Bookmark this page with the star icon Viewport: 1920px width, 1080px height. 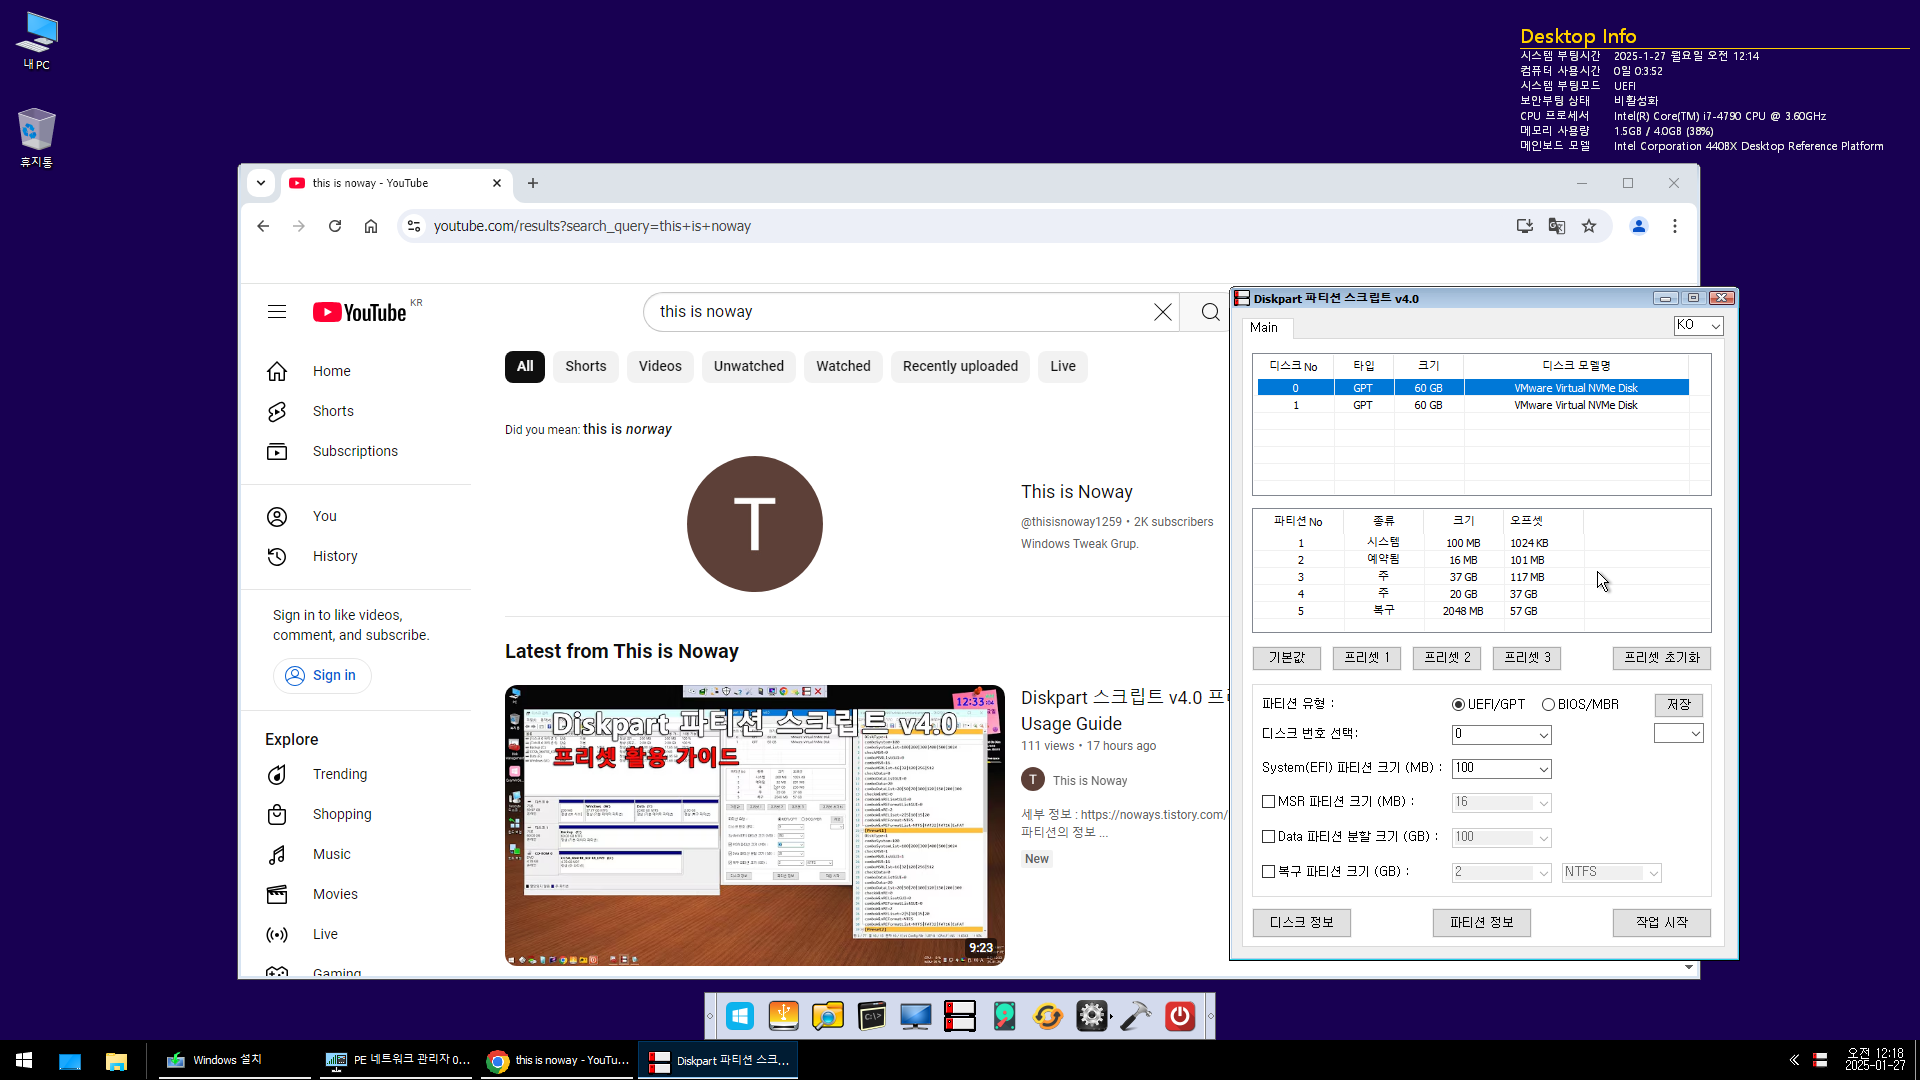pyautogui.click(x=1589, y=226)
